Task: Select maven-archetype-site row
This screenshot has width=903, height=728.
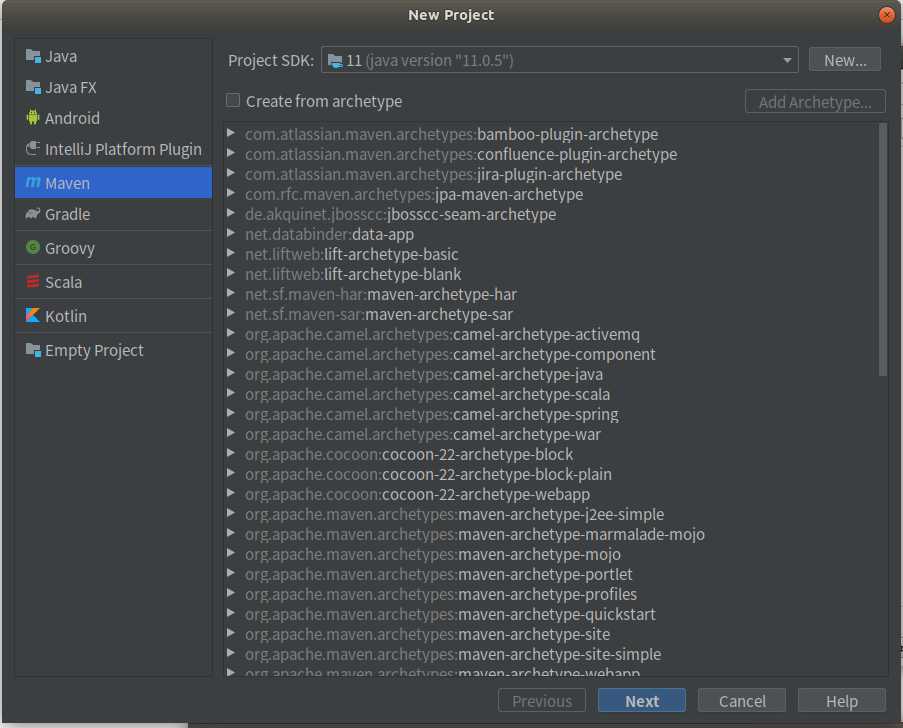Action: tap(552, 634)
